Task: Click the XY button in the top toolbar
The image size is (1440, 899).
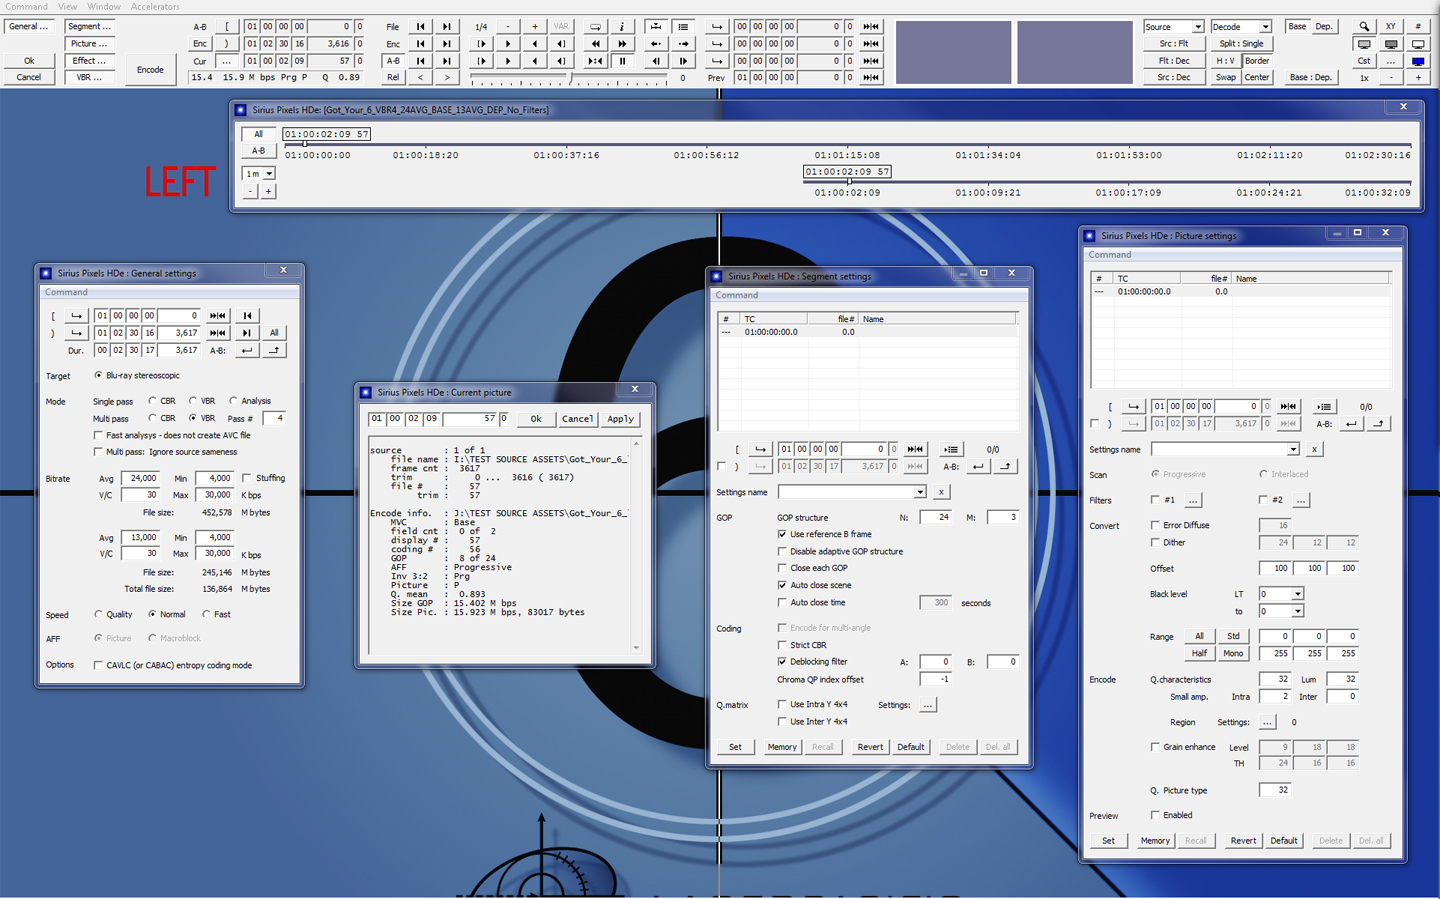Action: coord(1391,27)
